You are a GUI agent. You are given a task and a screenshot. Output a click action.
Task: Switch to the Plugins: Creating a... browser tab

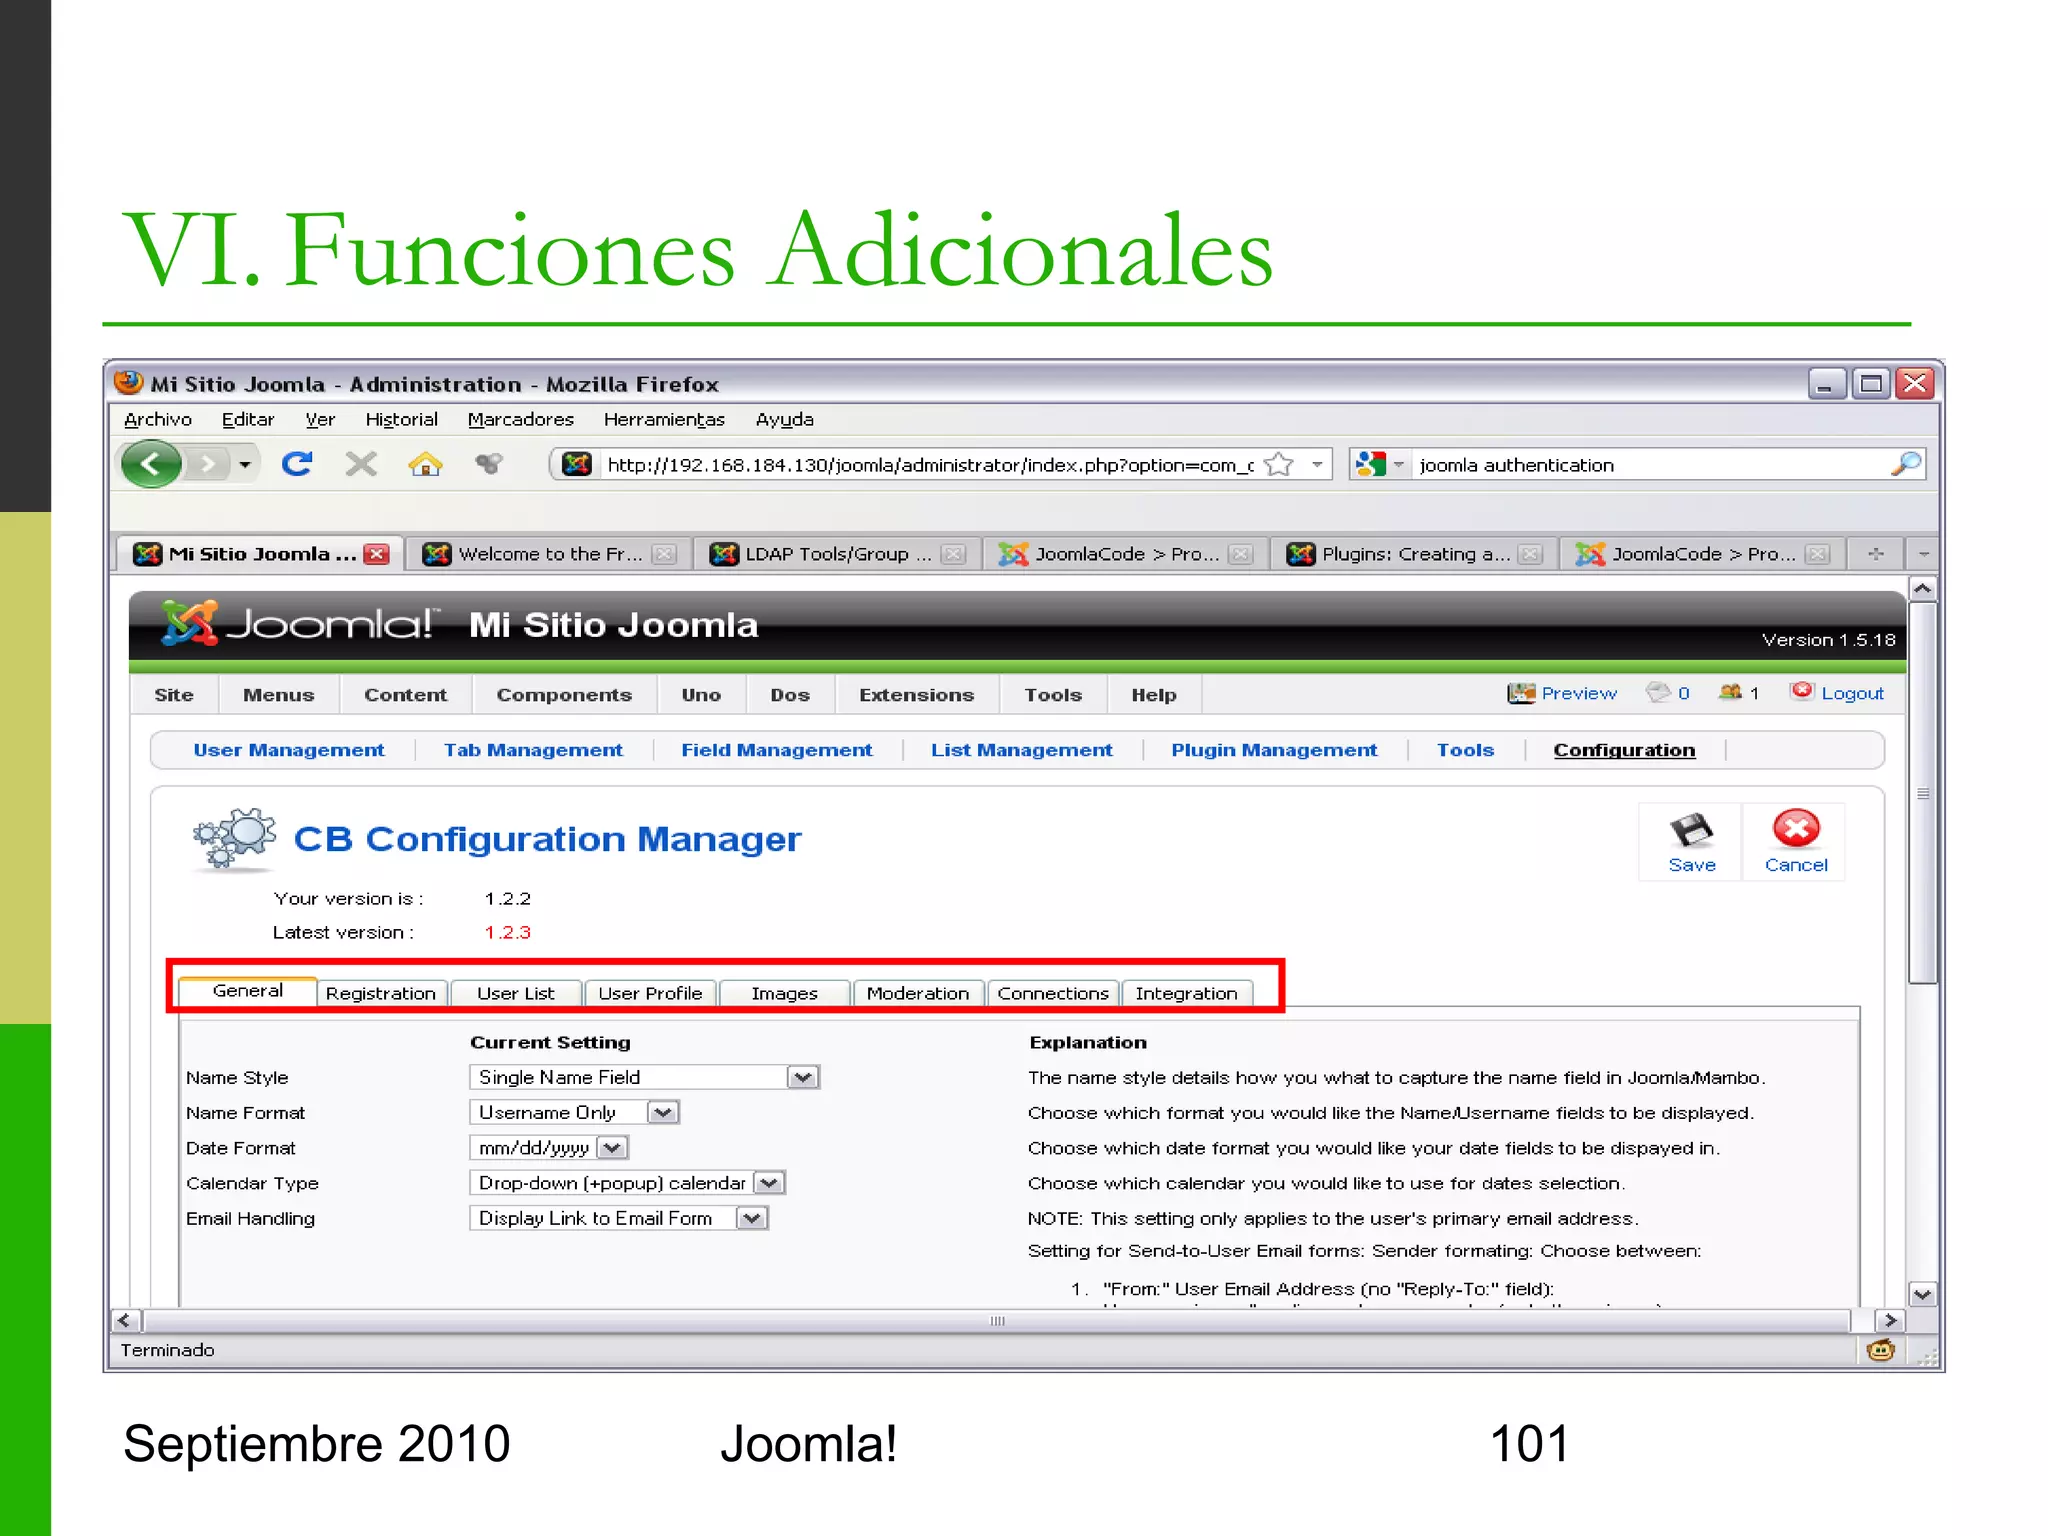[x=1414, y=554]
